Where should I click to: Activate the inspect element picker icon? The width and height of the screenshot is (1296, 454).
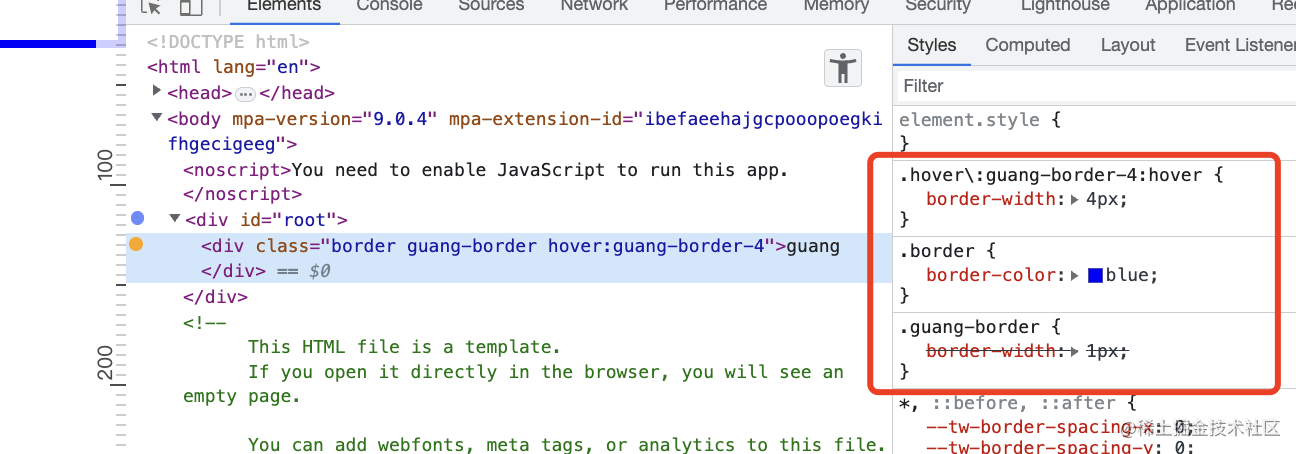151,6
